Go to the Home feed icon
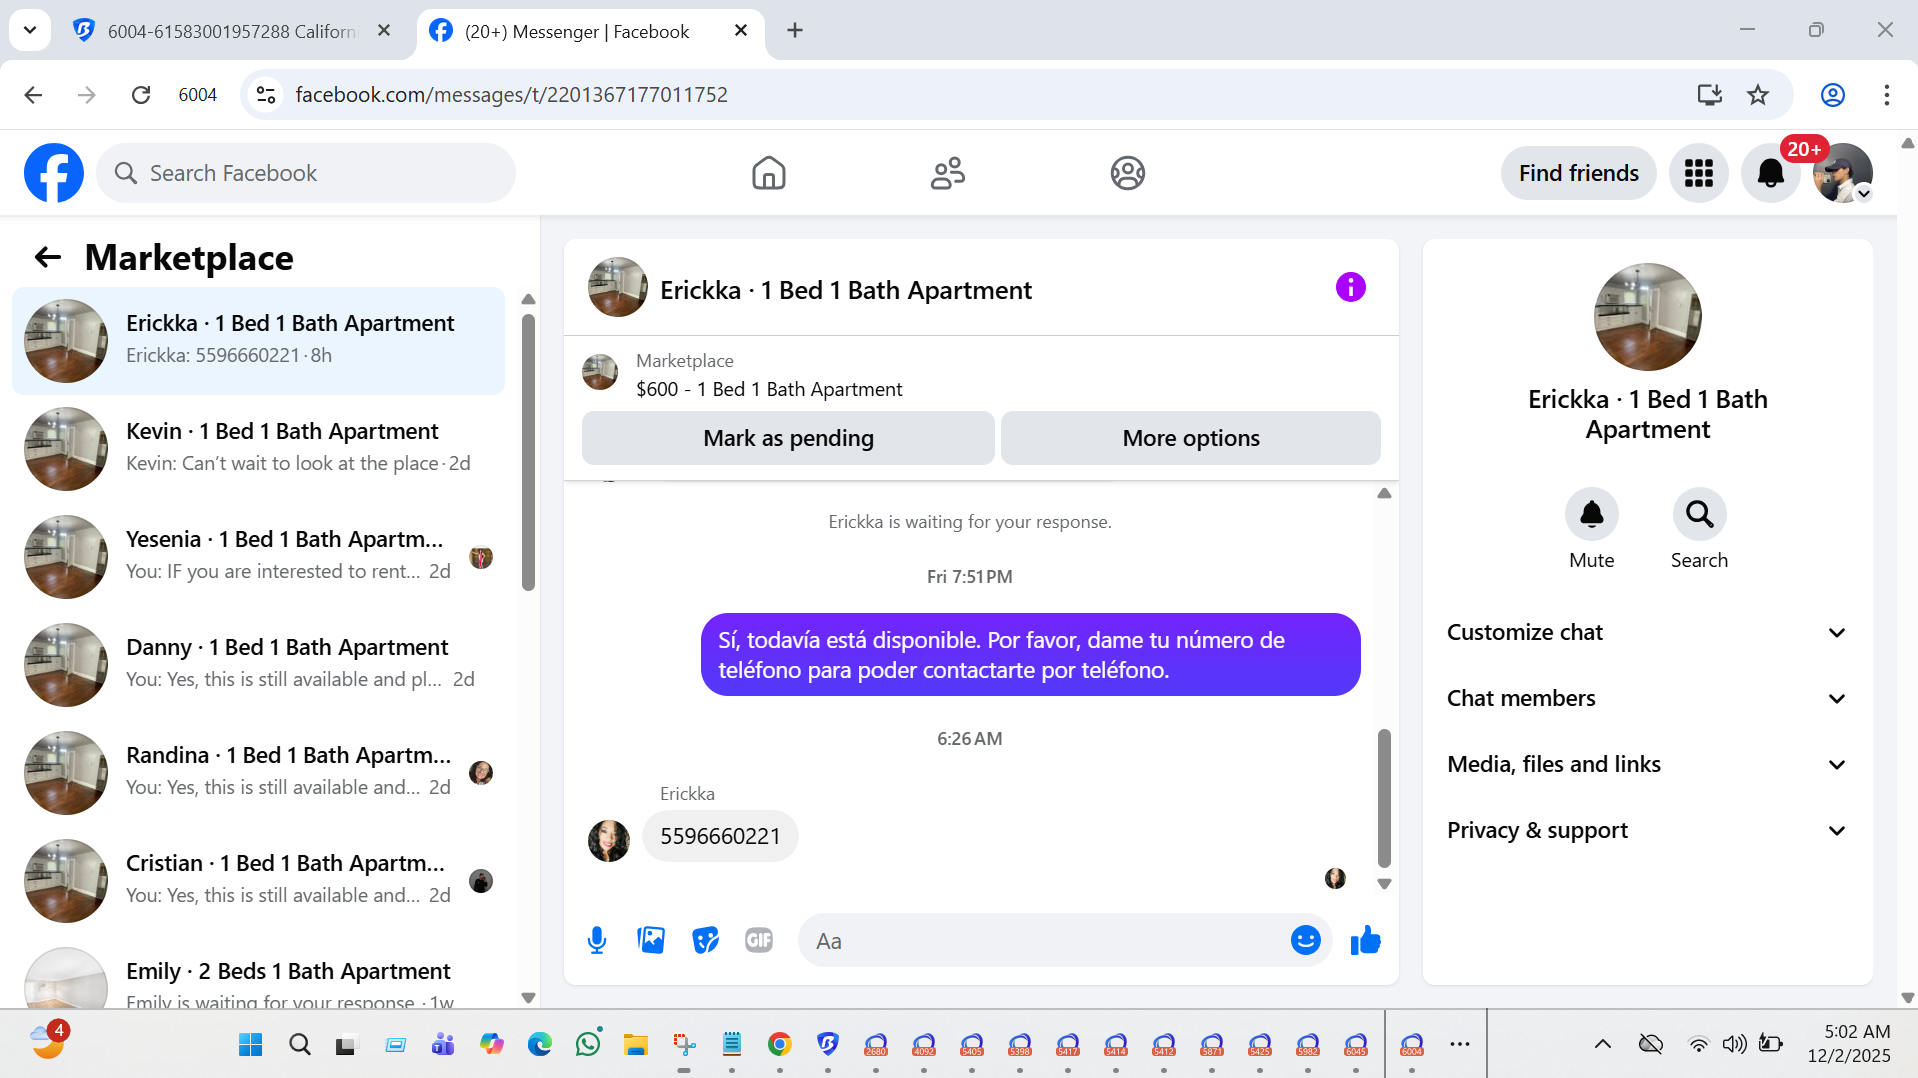Screen dimensions: 1918x1078 (x=768, y=173)
